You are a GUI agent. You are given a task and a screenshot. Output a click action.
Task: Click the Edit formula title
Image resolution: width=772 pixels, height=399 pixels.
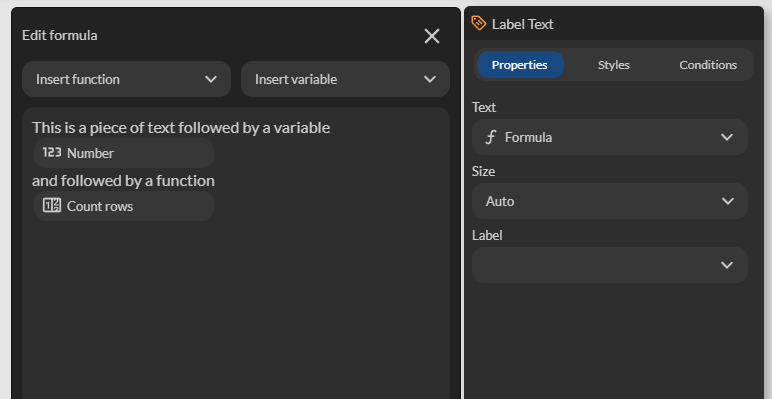point(60,35)
